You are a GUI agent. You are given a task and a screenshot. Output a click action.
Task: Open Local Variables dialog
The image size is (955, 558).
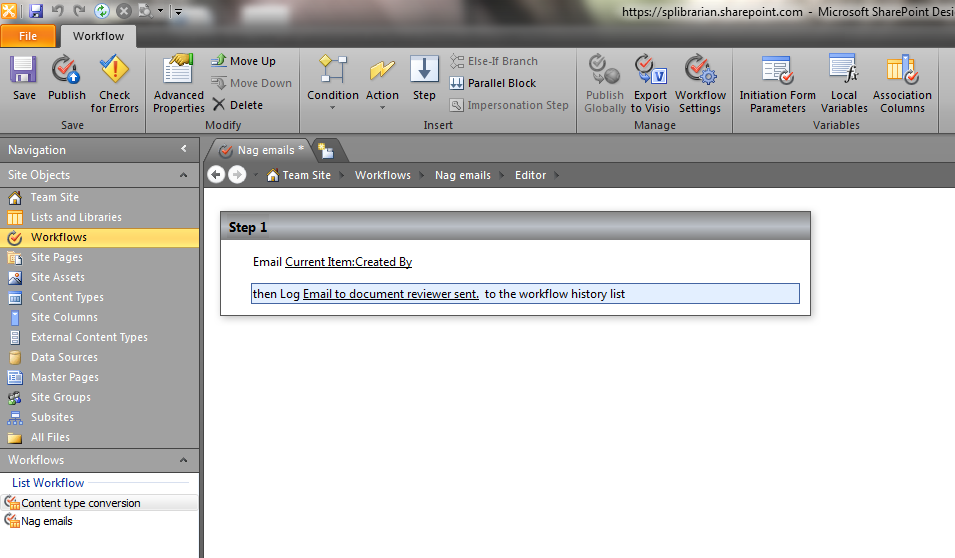[x=844, y=82]
